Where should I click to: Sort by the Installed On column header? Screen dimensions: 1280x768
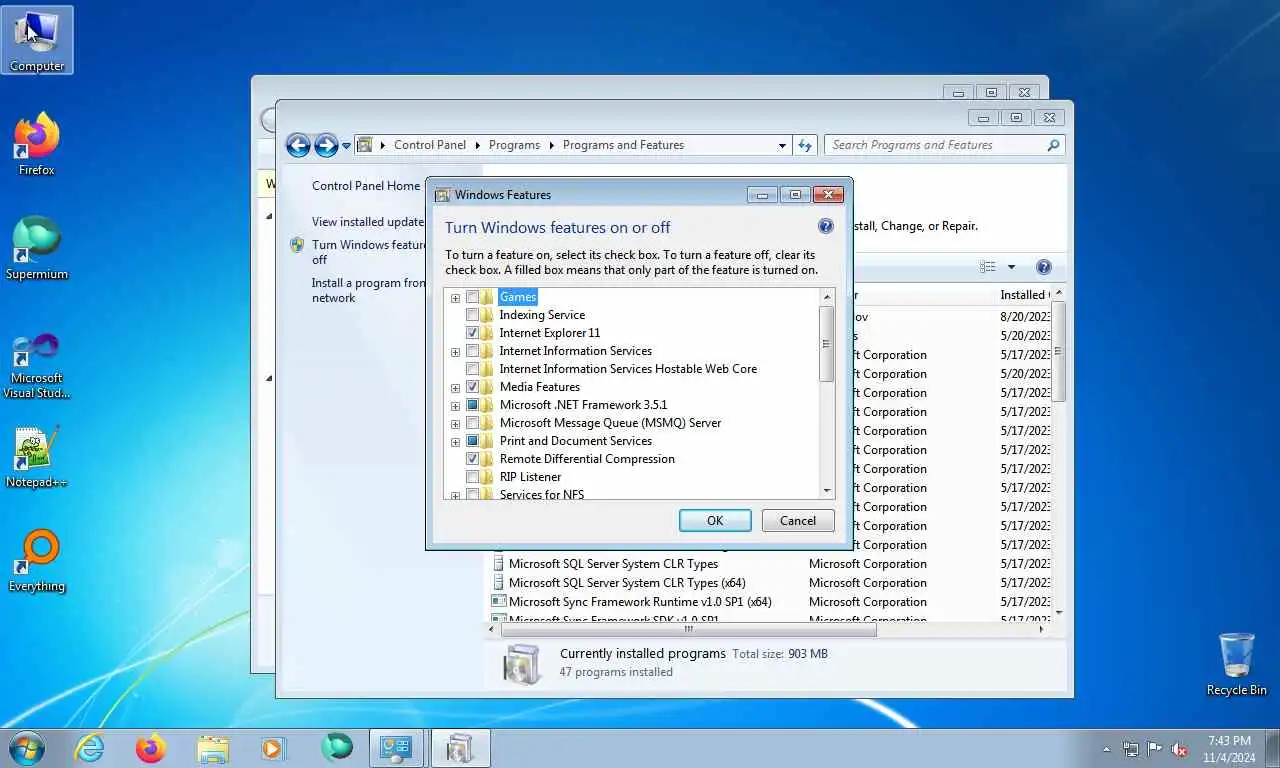point(1024,295)
